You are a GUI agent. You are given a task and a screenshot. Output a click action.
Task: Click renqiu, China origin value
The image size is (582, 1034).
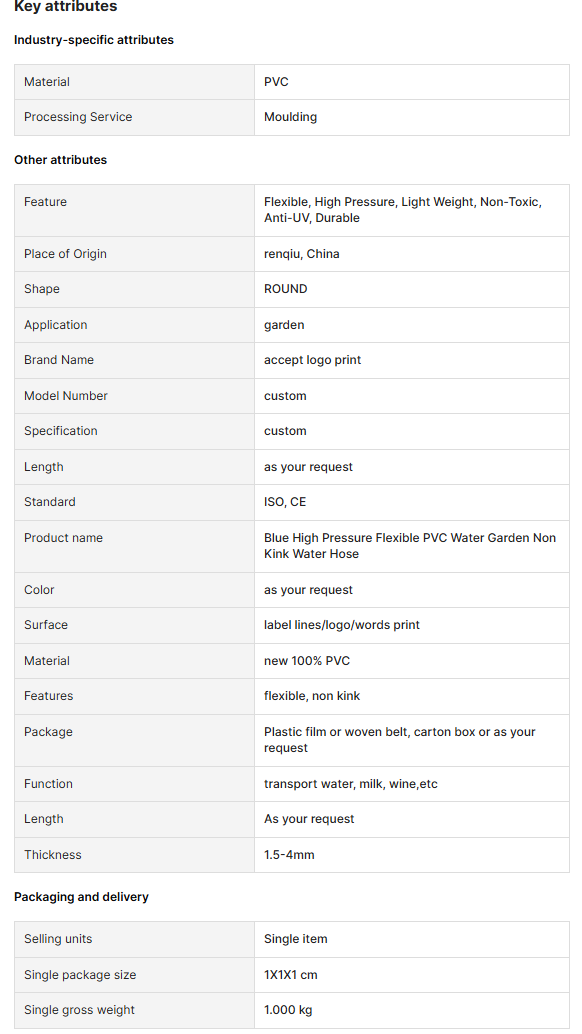point(301,254)
